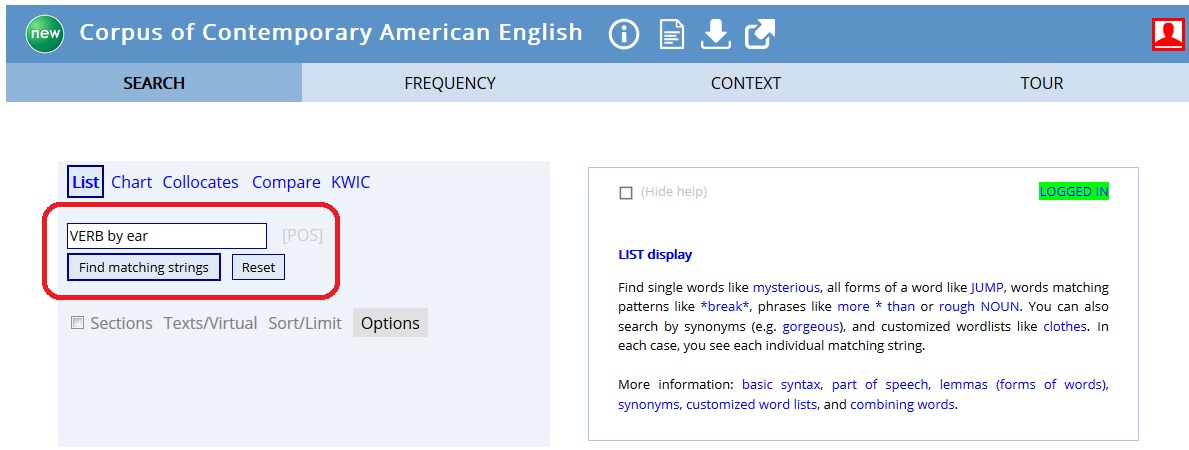Screen dimensions: 1189x450
Task: Open the [POS] part-of-speech selector
Action: click(x=303, y=236)
